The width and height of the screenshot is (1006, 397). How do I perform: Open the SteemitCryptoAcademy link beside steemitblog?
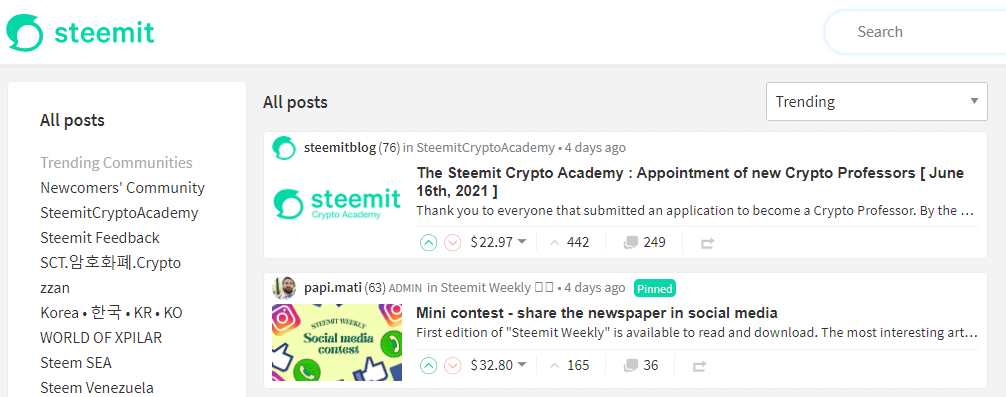(486, 148)
